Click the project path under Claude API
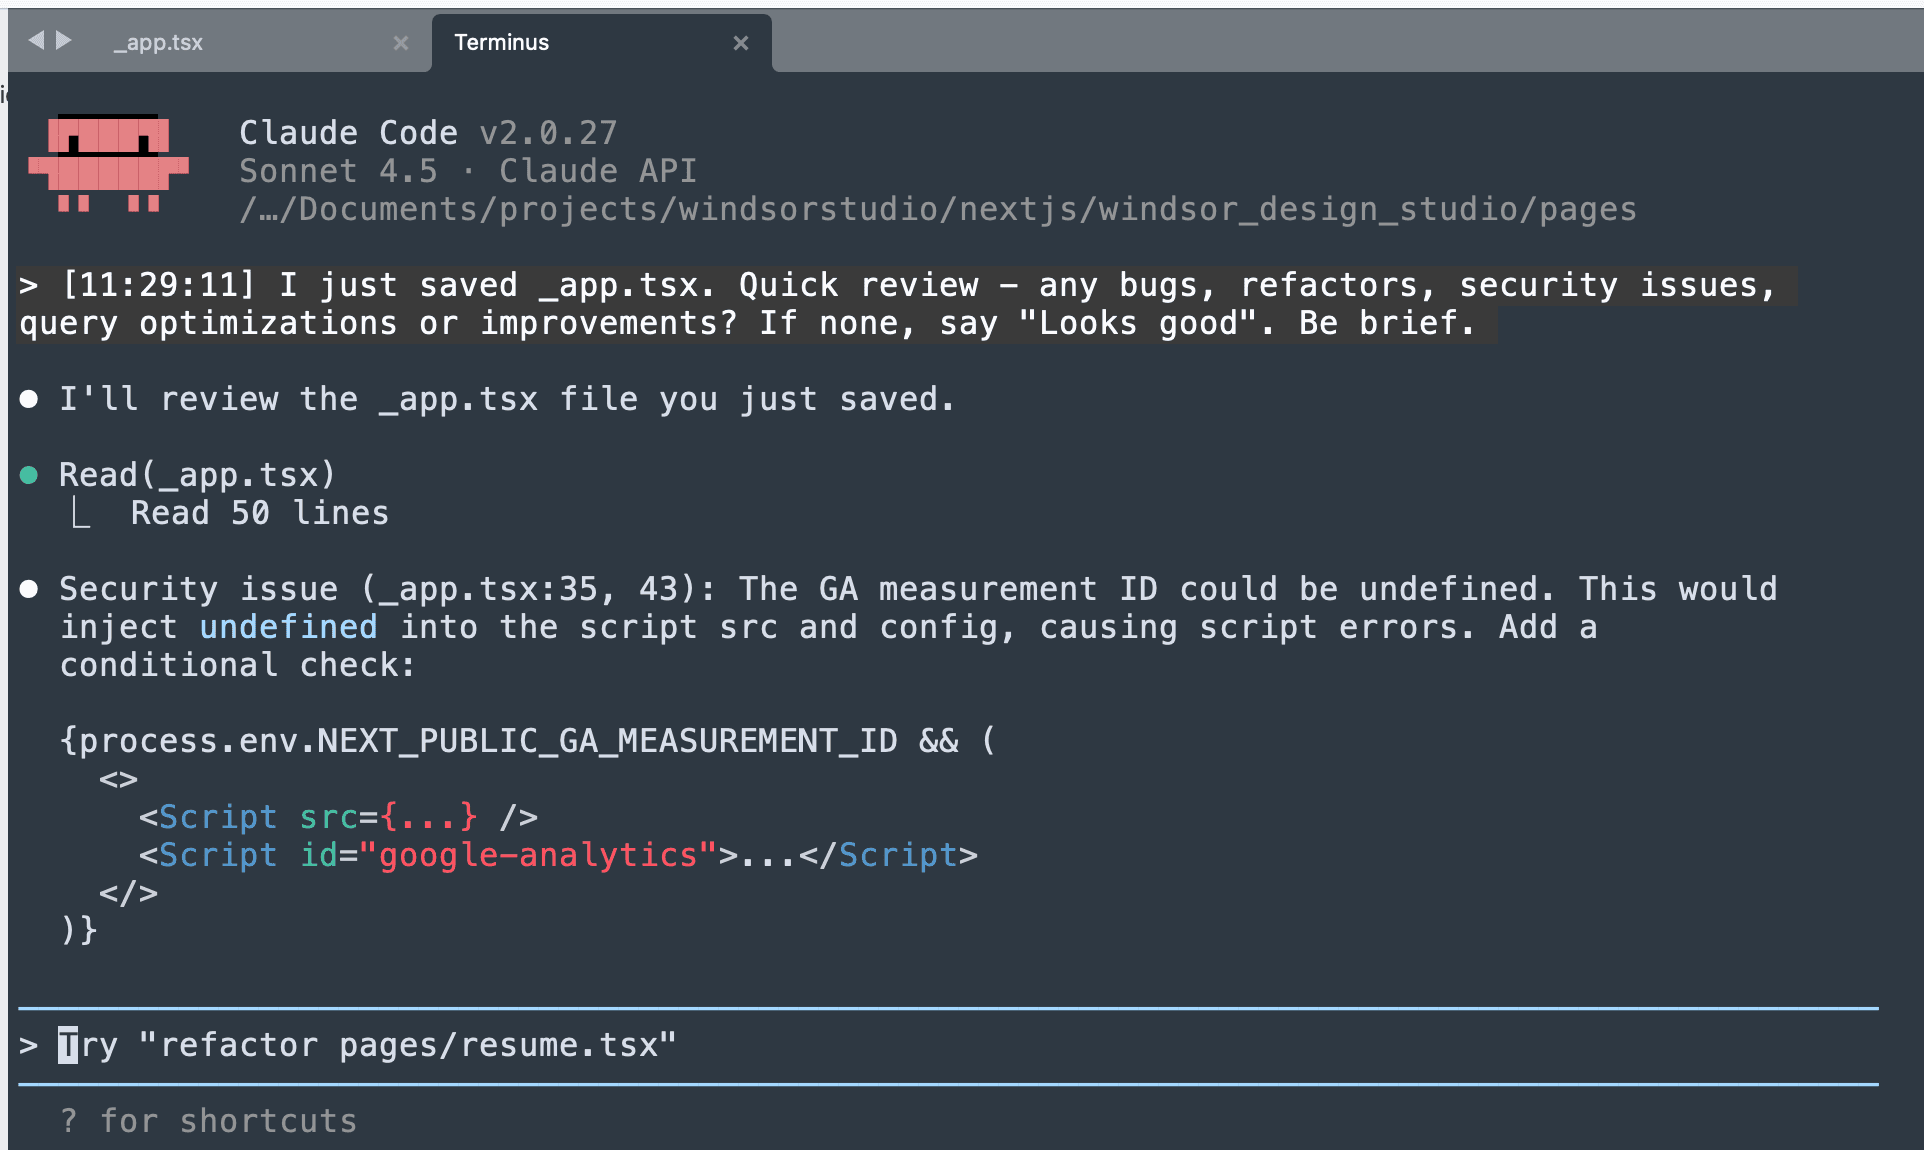 937,209
